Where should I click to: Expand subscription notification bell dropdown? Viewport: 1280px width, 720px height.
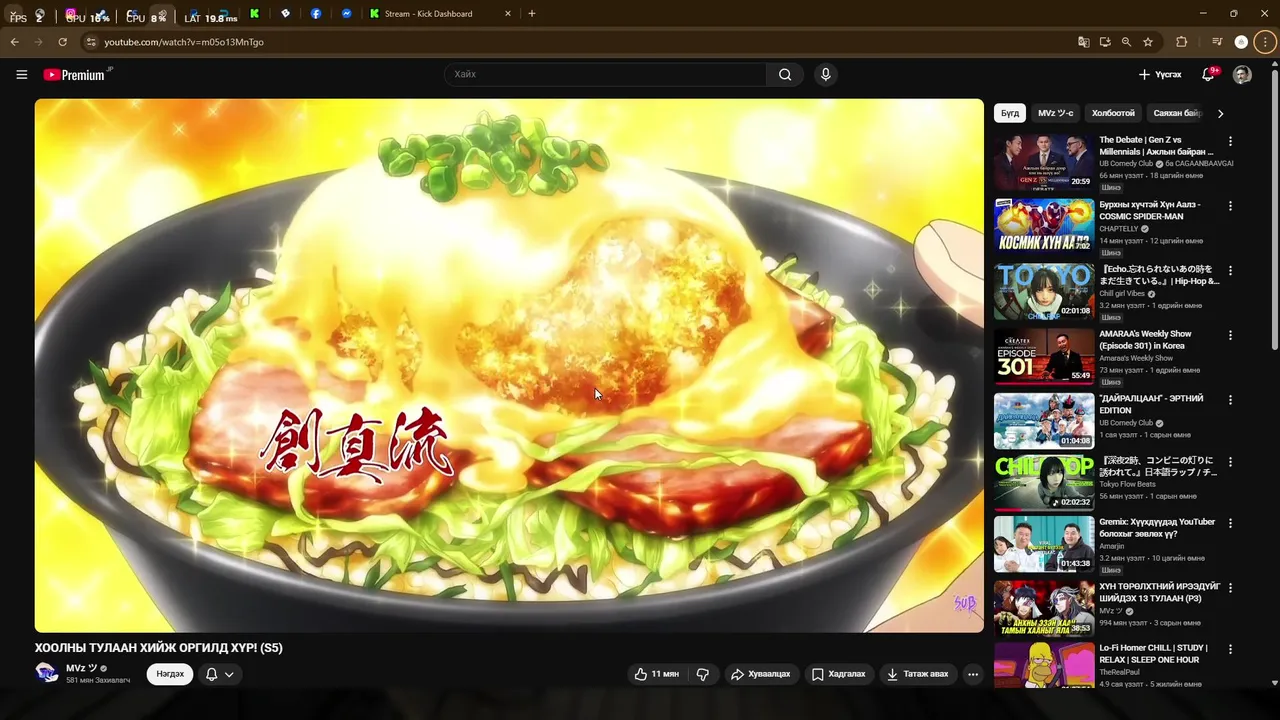click(220, 674)
